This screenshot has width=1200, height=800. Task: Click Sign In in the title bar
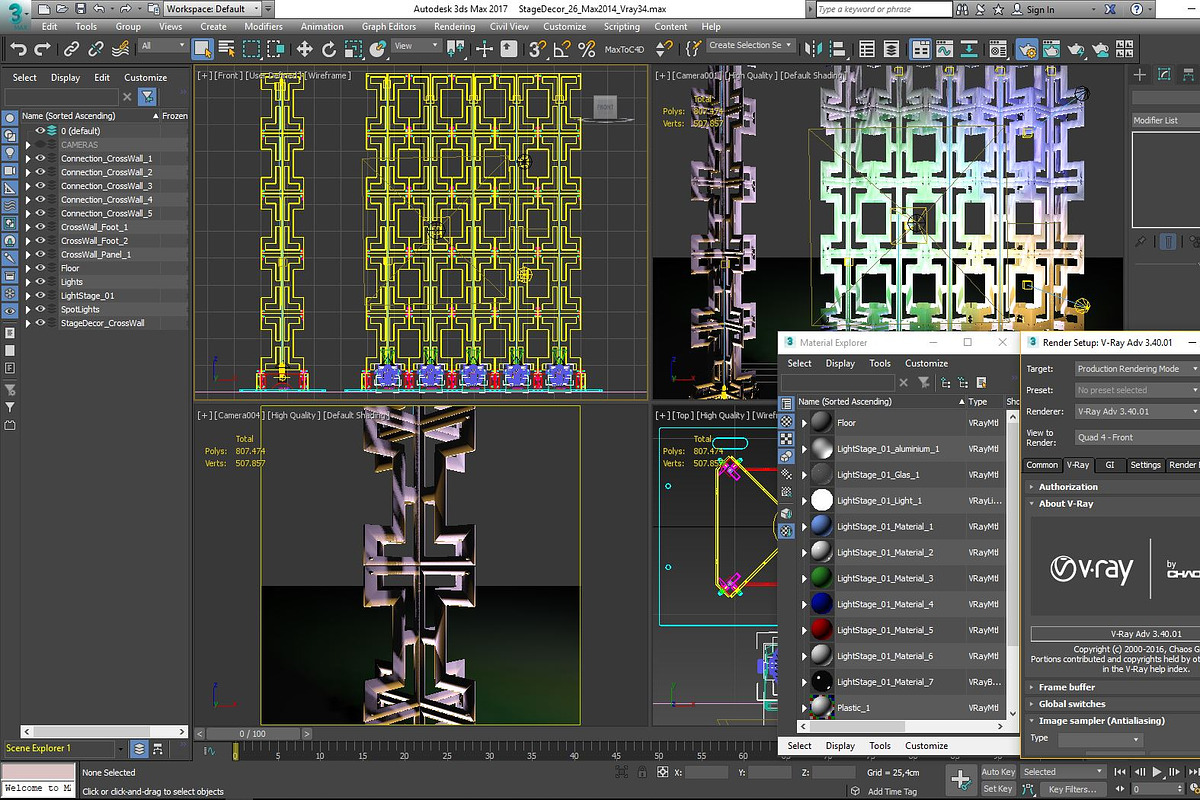(x=1040, y=10)
